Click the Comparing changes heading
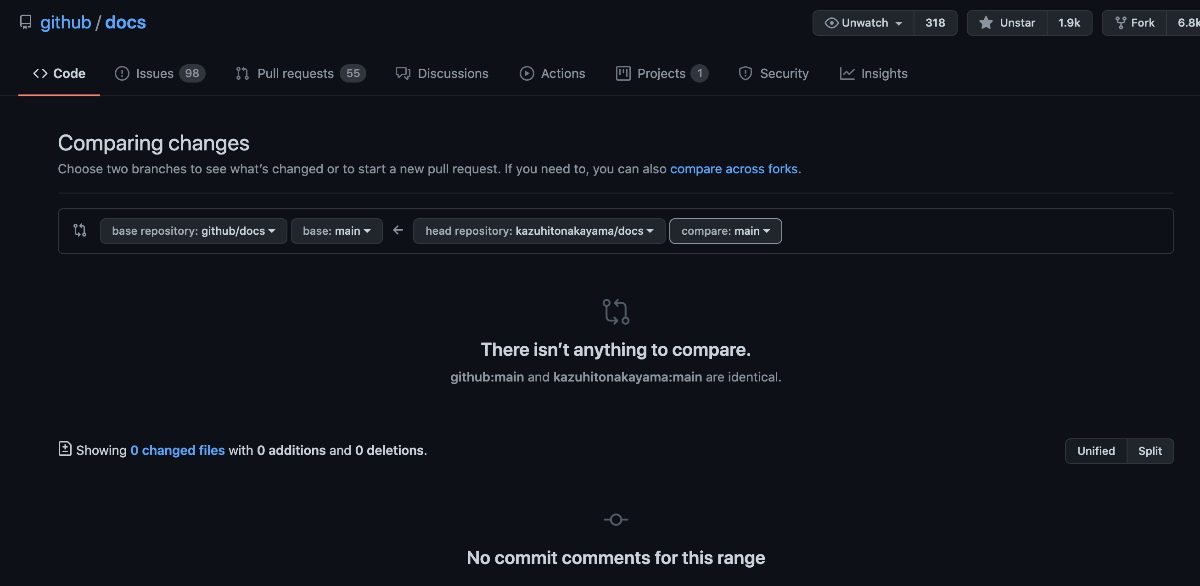 154,143
